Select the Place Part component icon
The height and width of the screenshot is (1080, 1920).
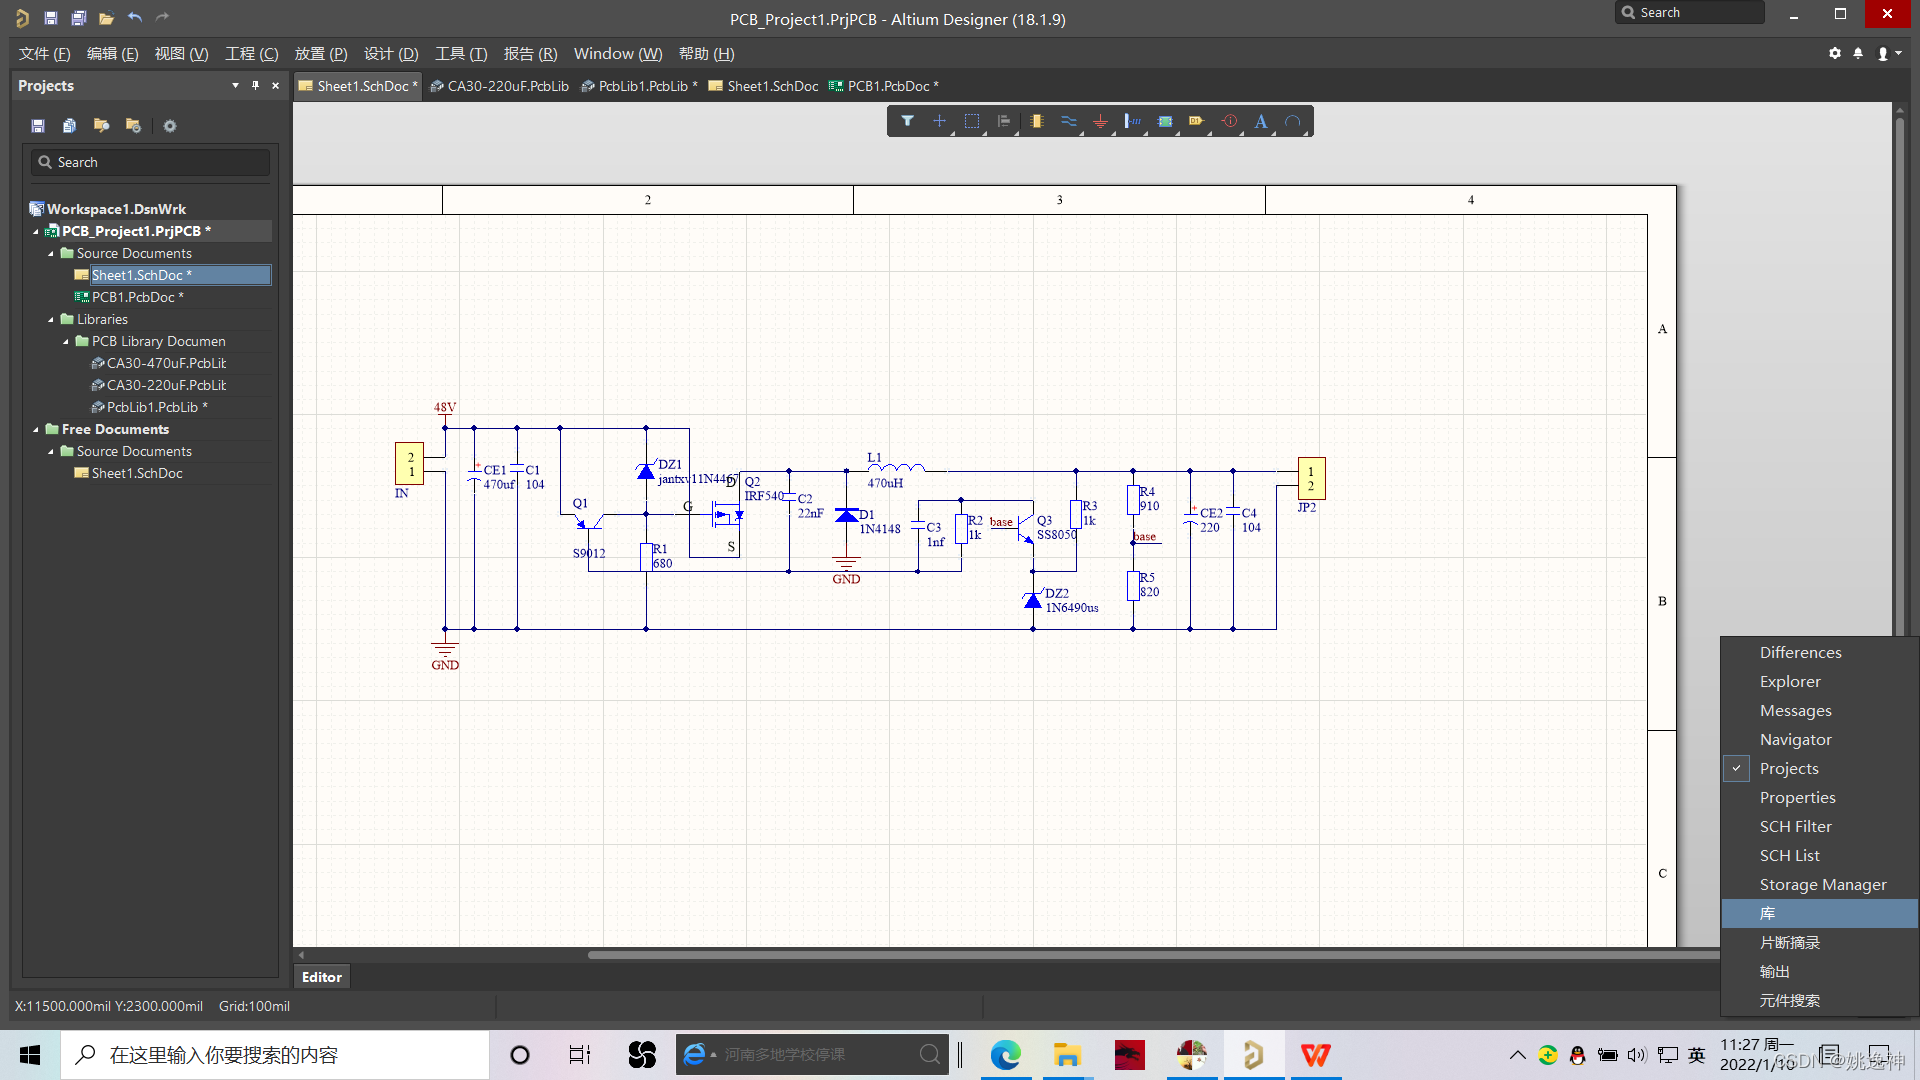pos(1036,121)
